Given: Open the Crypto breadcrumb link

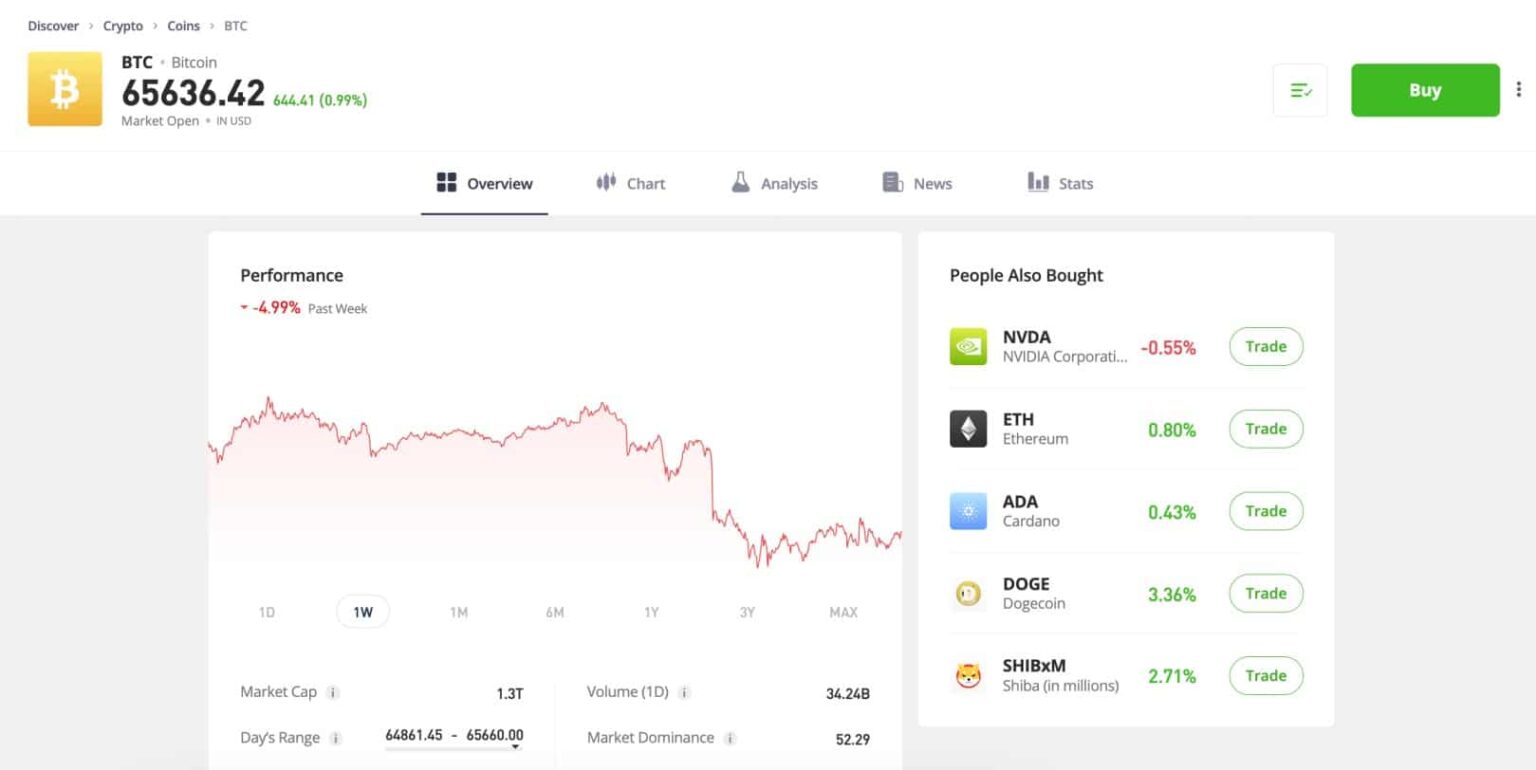Looking at the screenshot, I should pyautogui.click(x=123, y=25).
